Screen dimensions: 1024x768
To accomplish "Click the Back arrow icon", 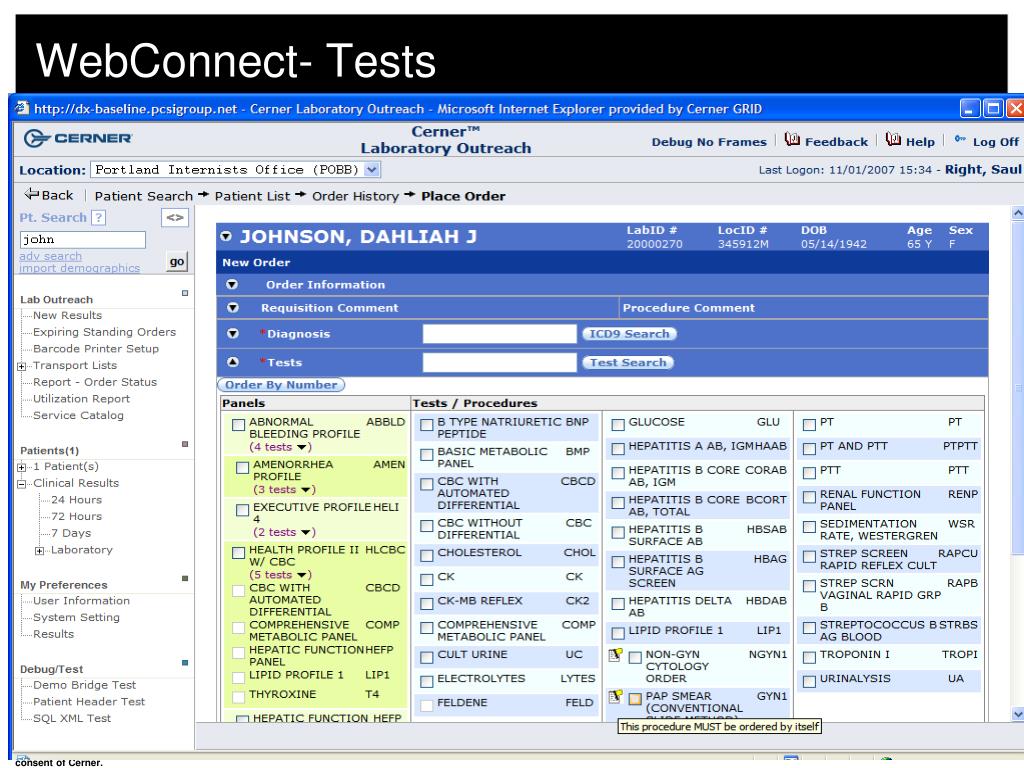I will pyautogui.click(x=31, y=194).
